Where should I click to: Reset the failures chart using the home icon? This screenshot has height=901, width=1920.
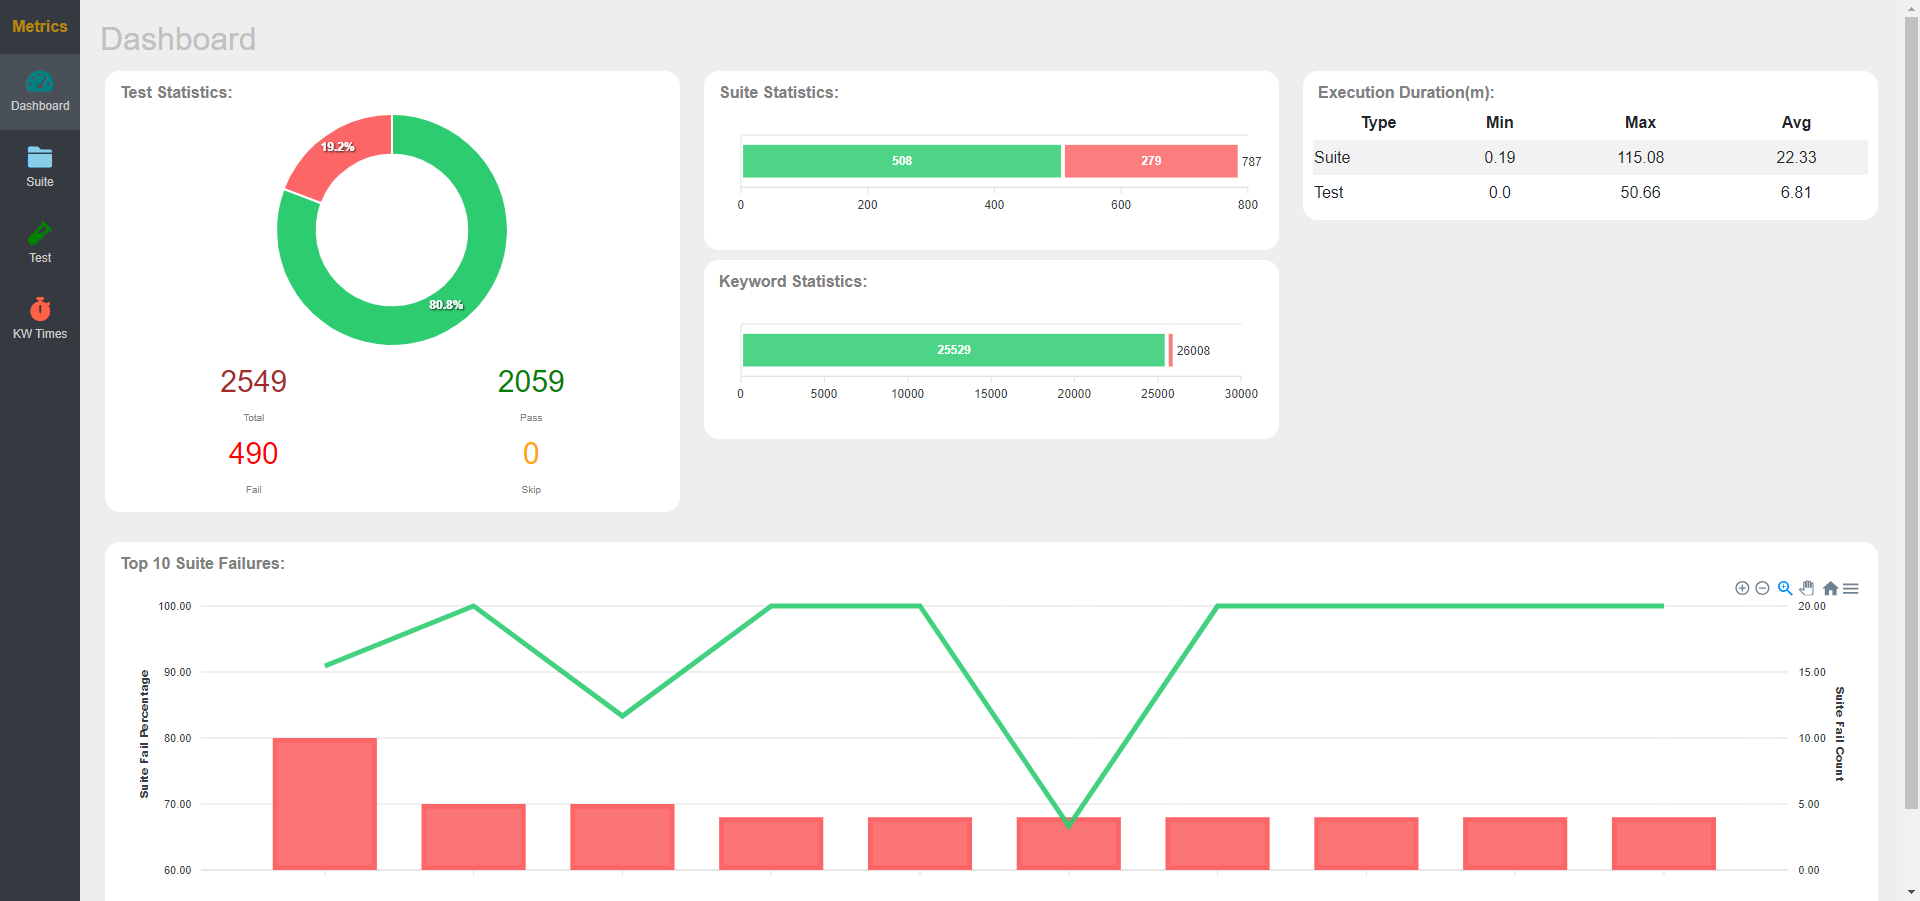pyautogui.click(x=1830, y=588)
